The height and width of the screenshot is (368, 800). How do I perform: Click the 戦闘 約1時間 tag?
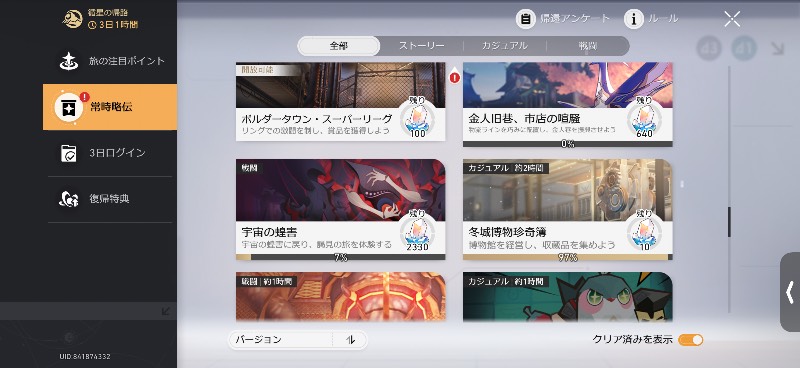266,281
